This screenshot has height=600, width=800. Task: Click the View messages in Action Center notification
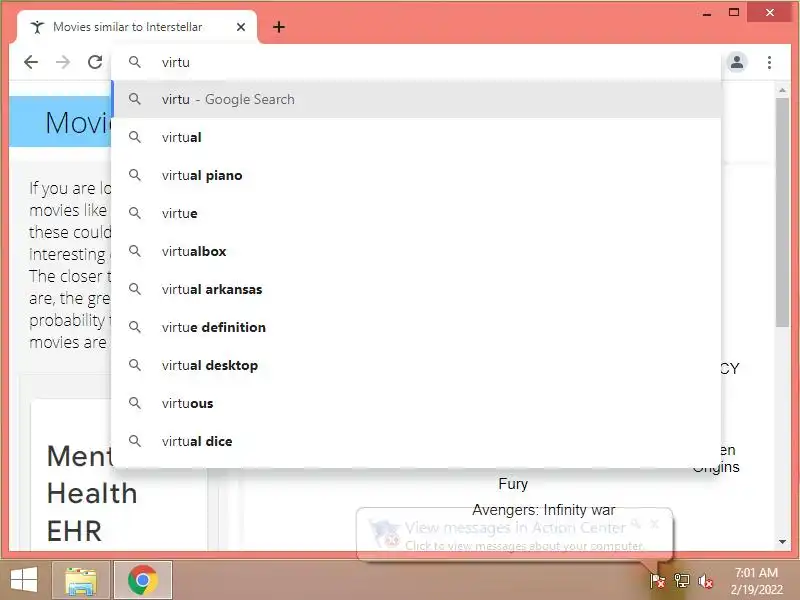(x=514, y=535)
